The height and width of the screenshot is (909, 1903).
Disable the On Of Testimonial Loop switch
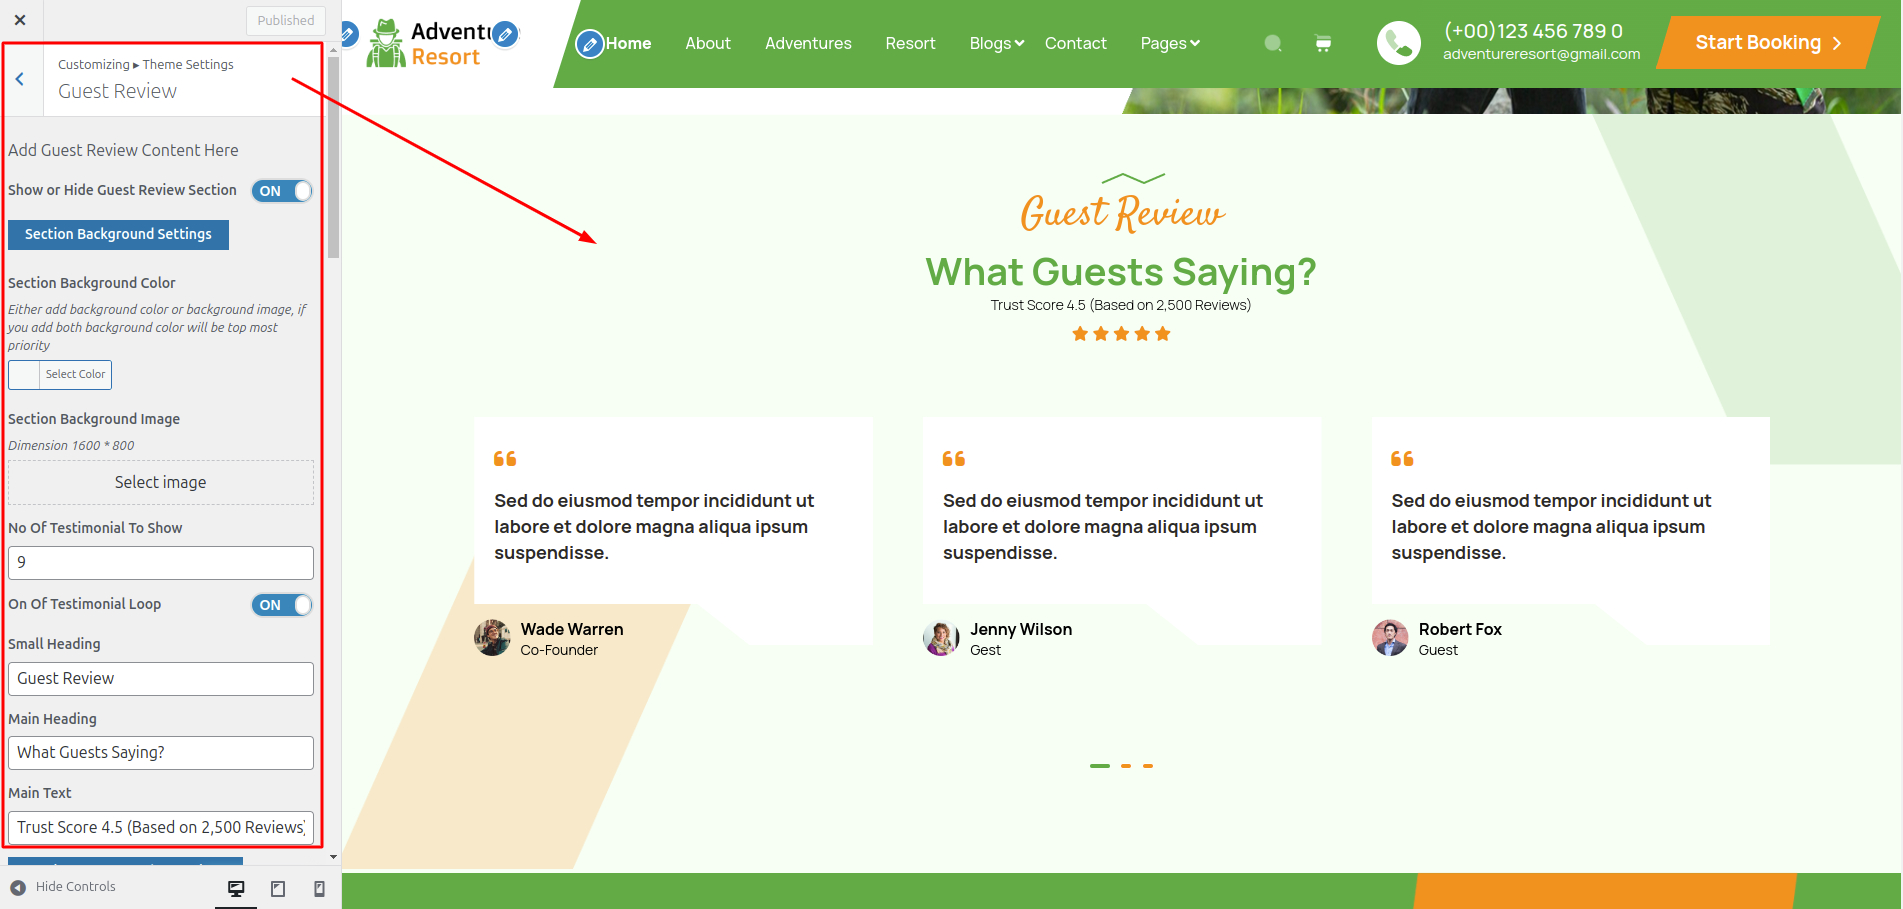pos(281,604)
